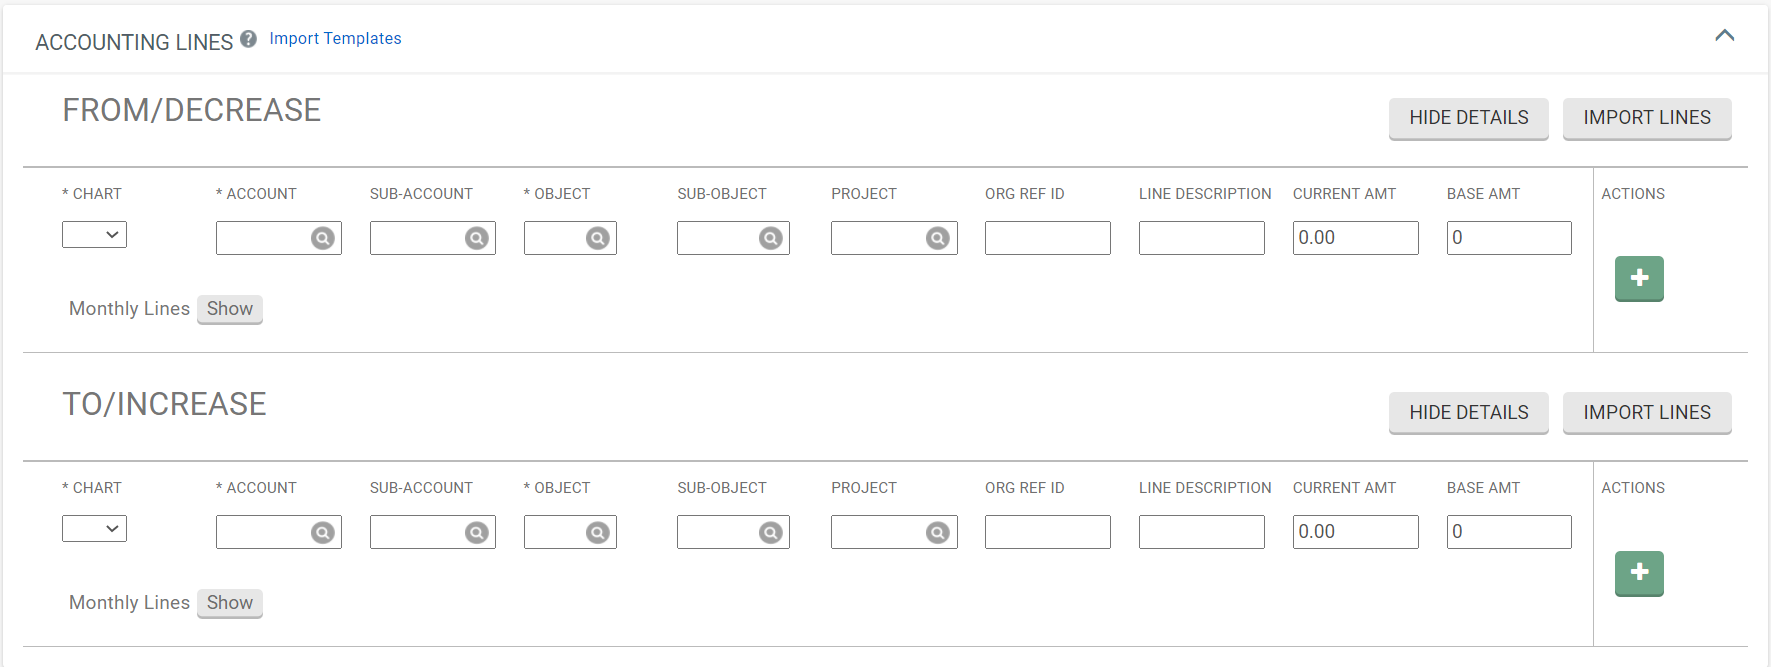
Task: Show Monthly Lines in From/Decrease section
Action: (230, 309)
